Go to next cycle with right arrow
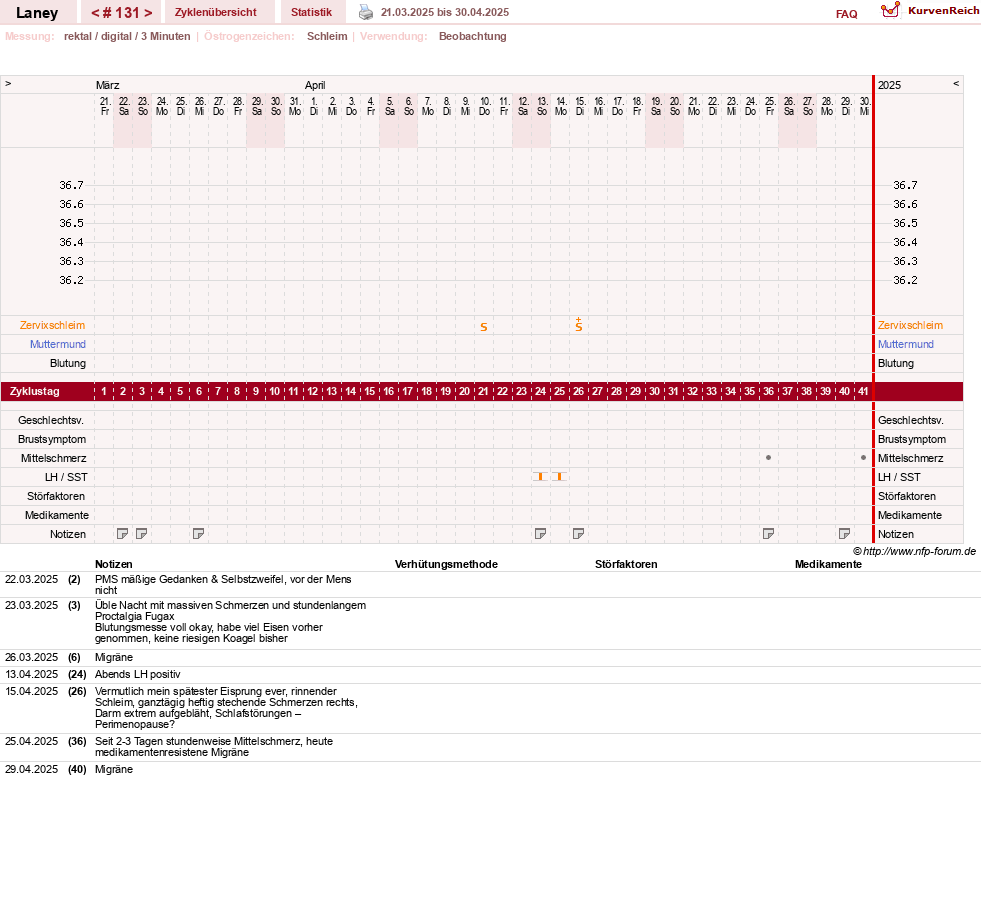Screen dimensions: 981x897 pos(148,13)
